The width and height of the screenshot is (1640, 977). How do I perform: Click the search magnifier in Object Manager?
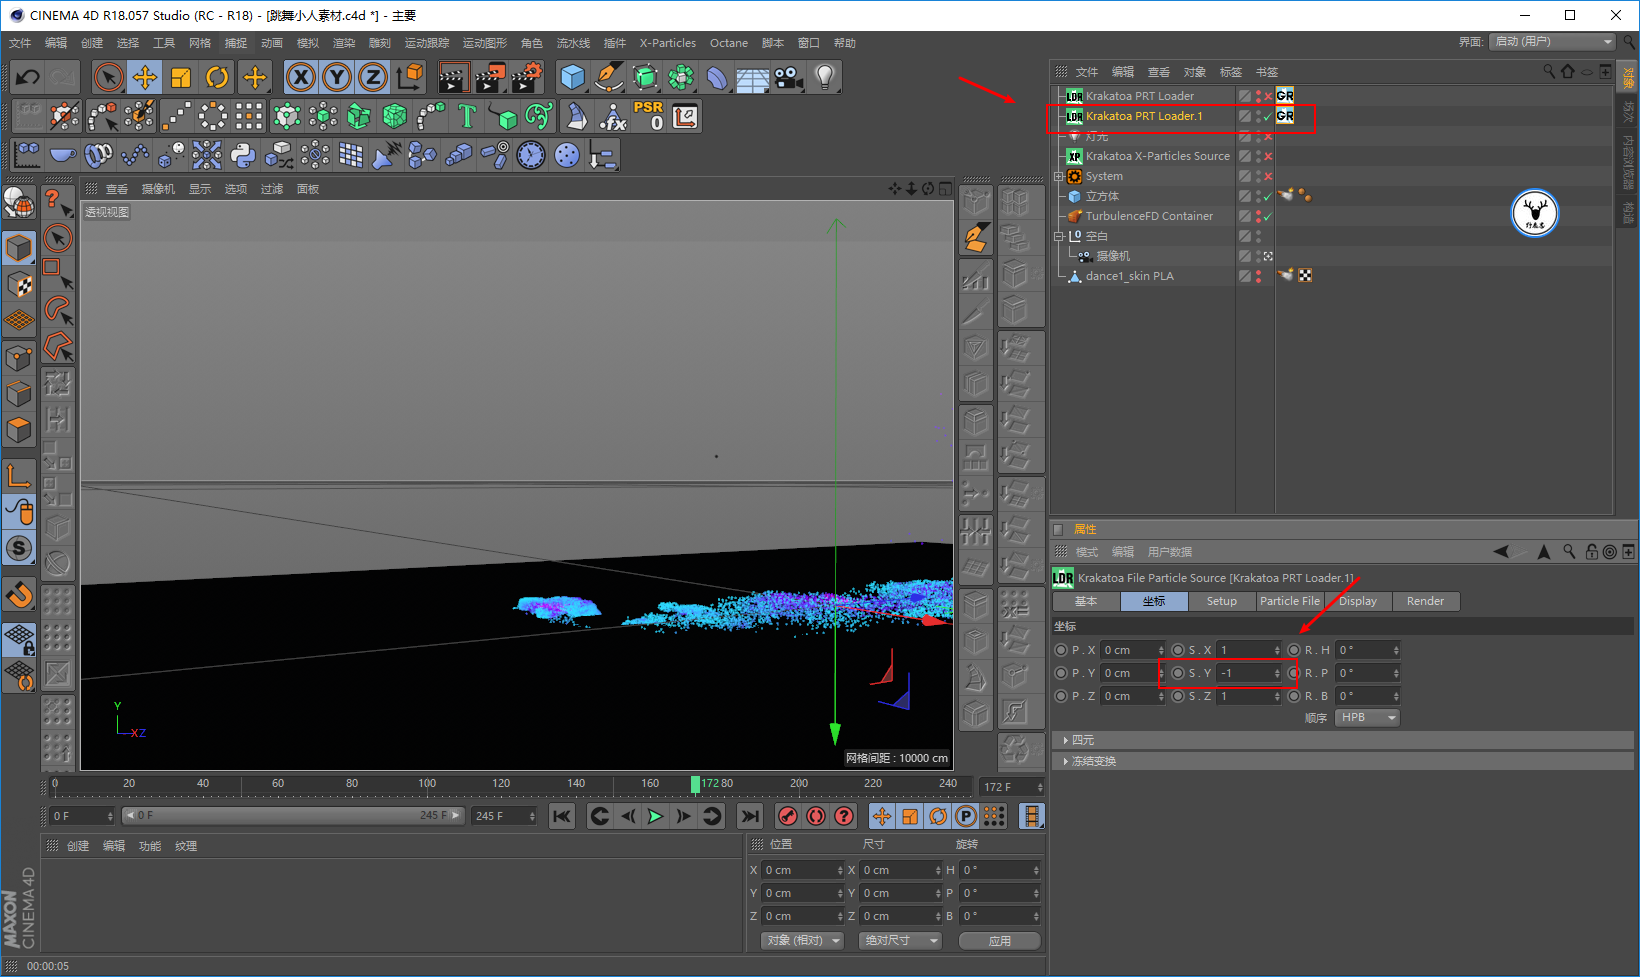tap(1549, 71)
